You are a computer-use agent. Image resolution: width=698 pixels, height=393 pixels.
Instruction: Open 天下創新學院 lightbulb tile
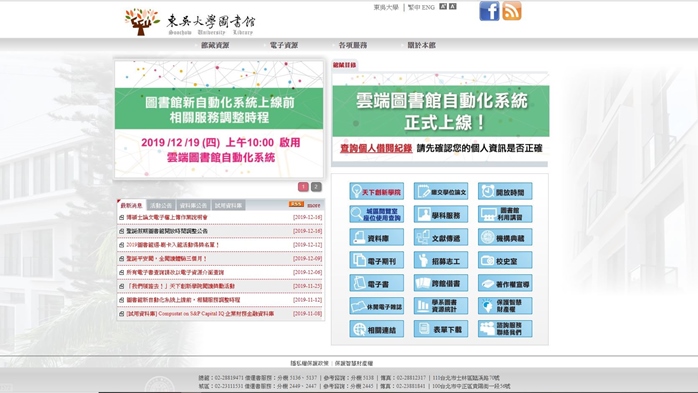click(377, 191)
